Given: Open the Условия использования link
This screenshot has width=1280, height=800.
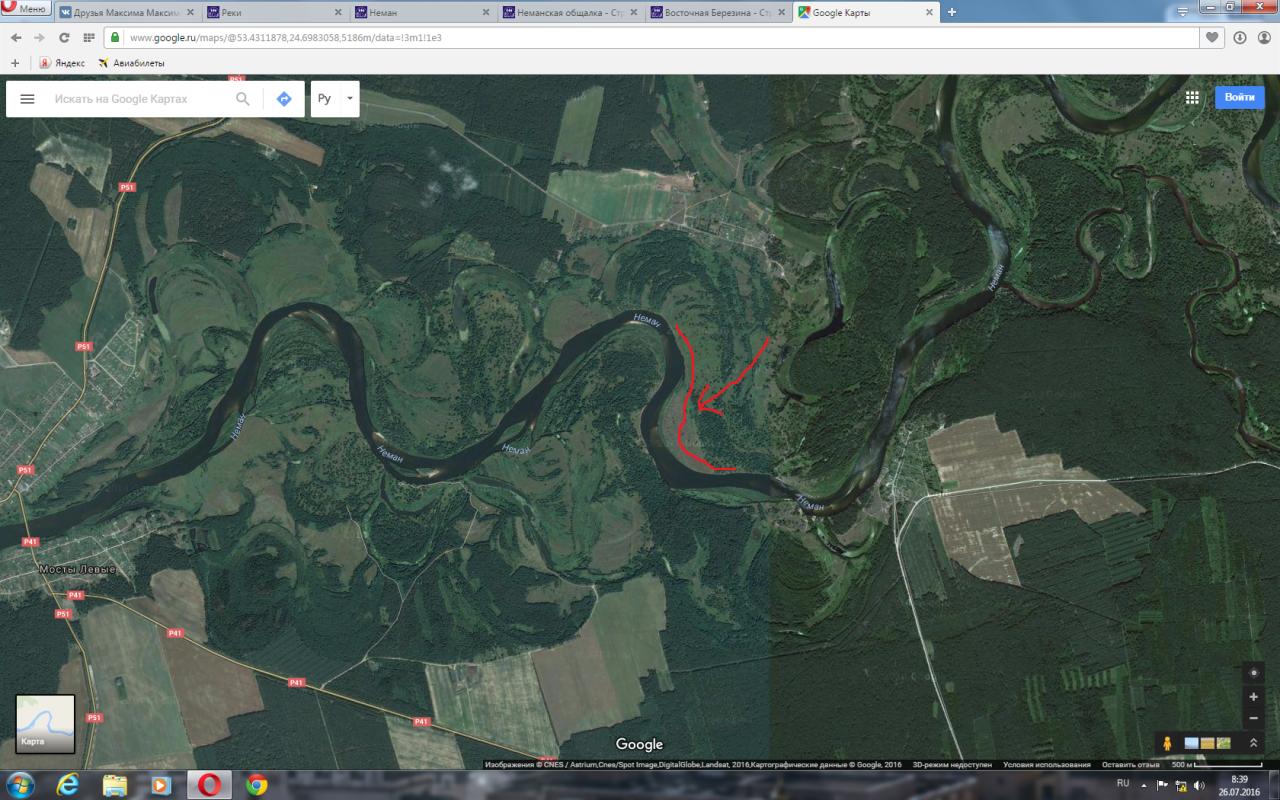Looking at the screenshot, I should [x=1047, y=765].
